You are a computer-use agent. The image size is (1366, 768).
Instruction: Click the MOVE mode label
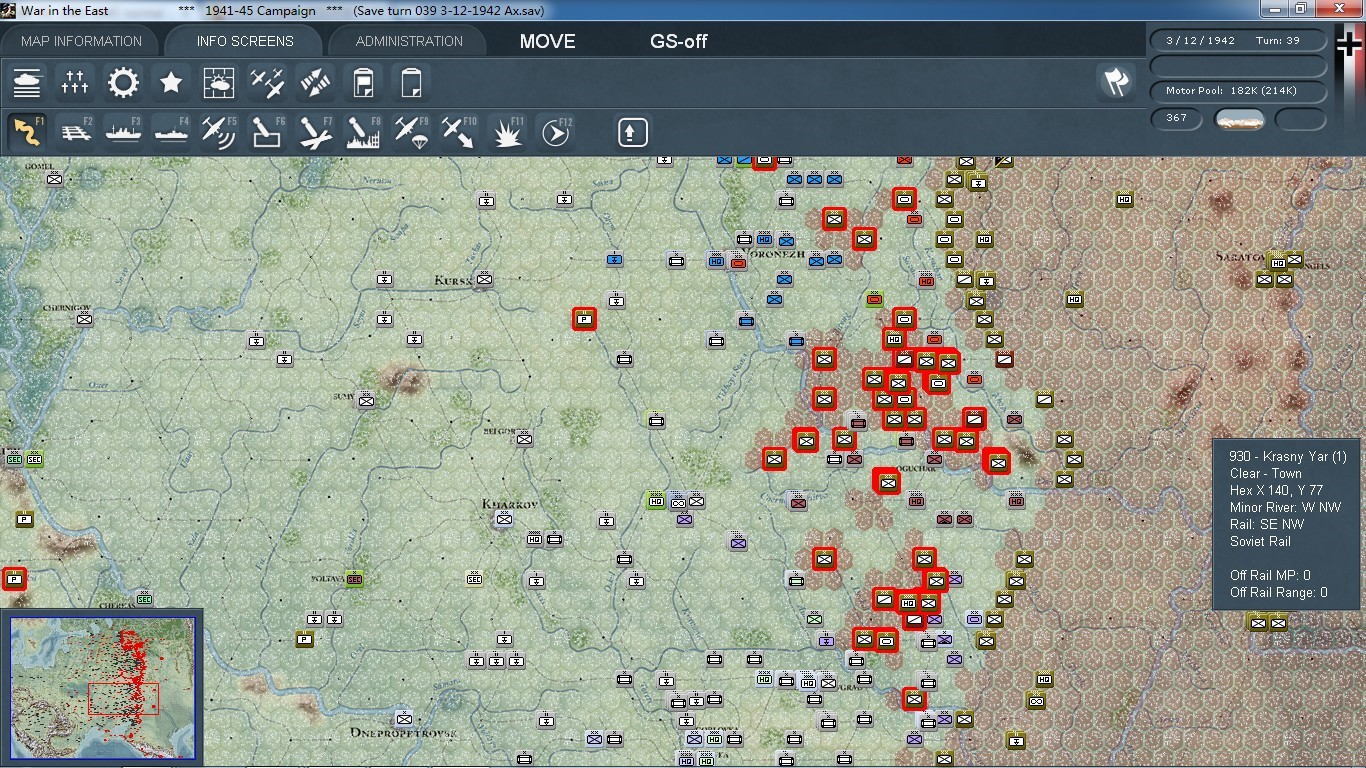pyautogui.click(x=547, y=41)
